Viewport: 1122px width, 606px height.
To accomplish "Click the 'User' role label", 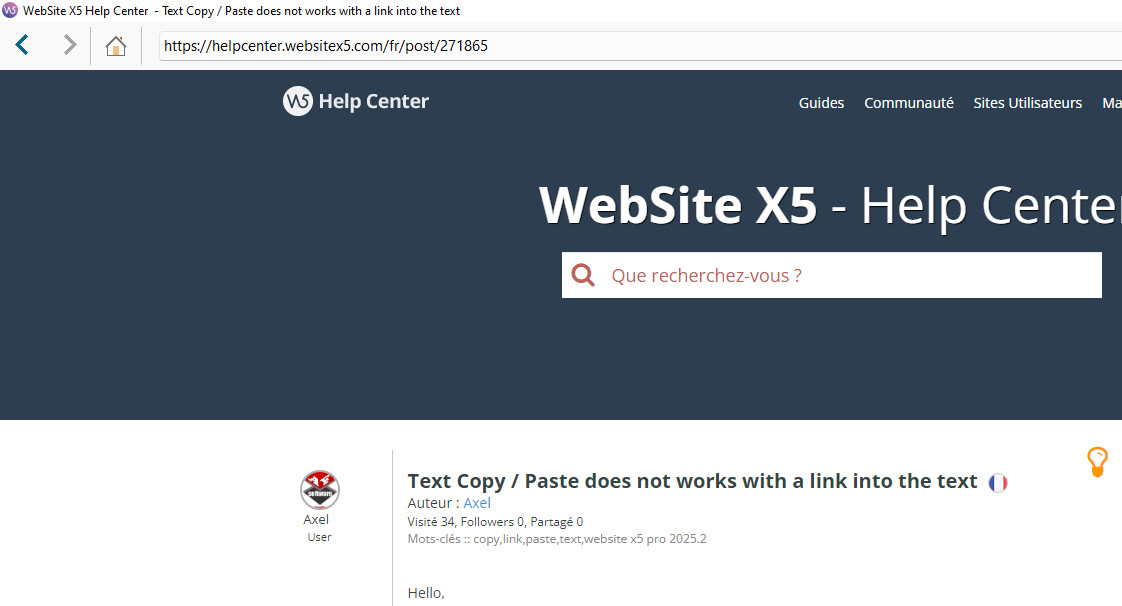I will coord(319,537).
